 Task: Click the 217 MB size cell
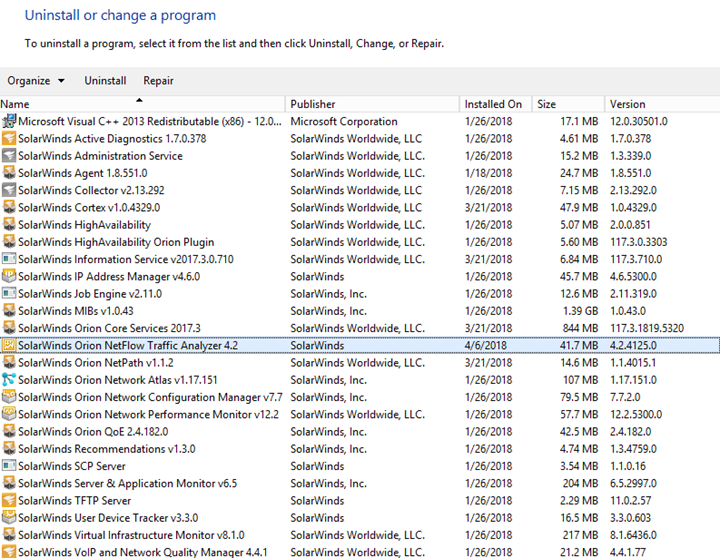click(x=581, y=535)
